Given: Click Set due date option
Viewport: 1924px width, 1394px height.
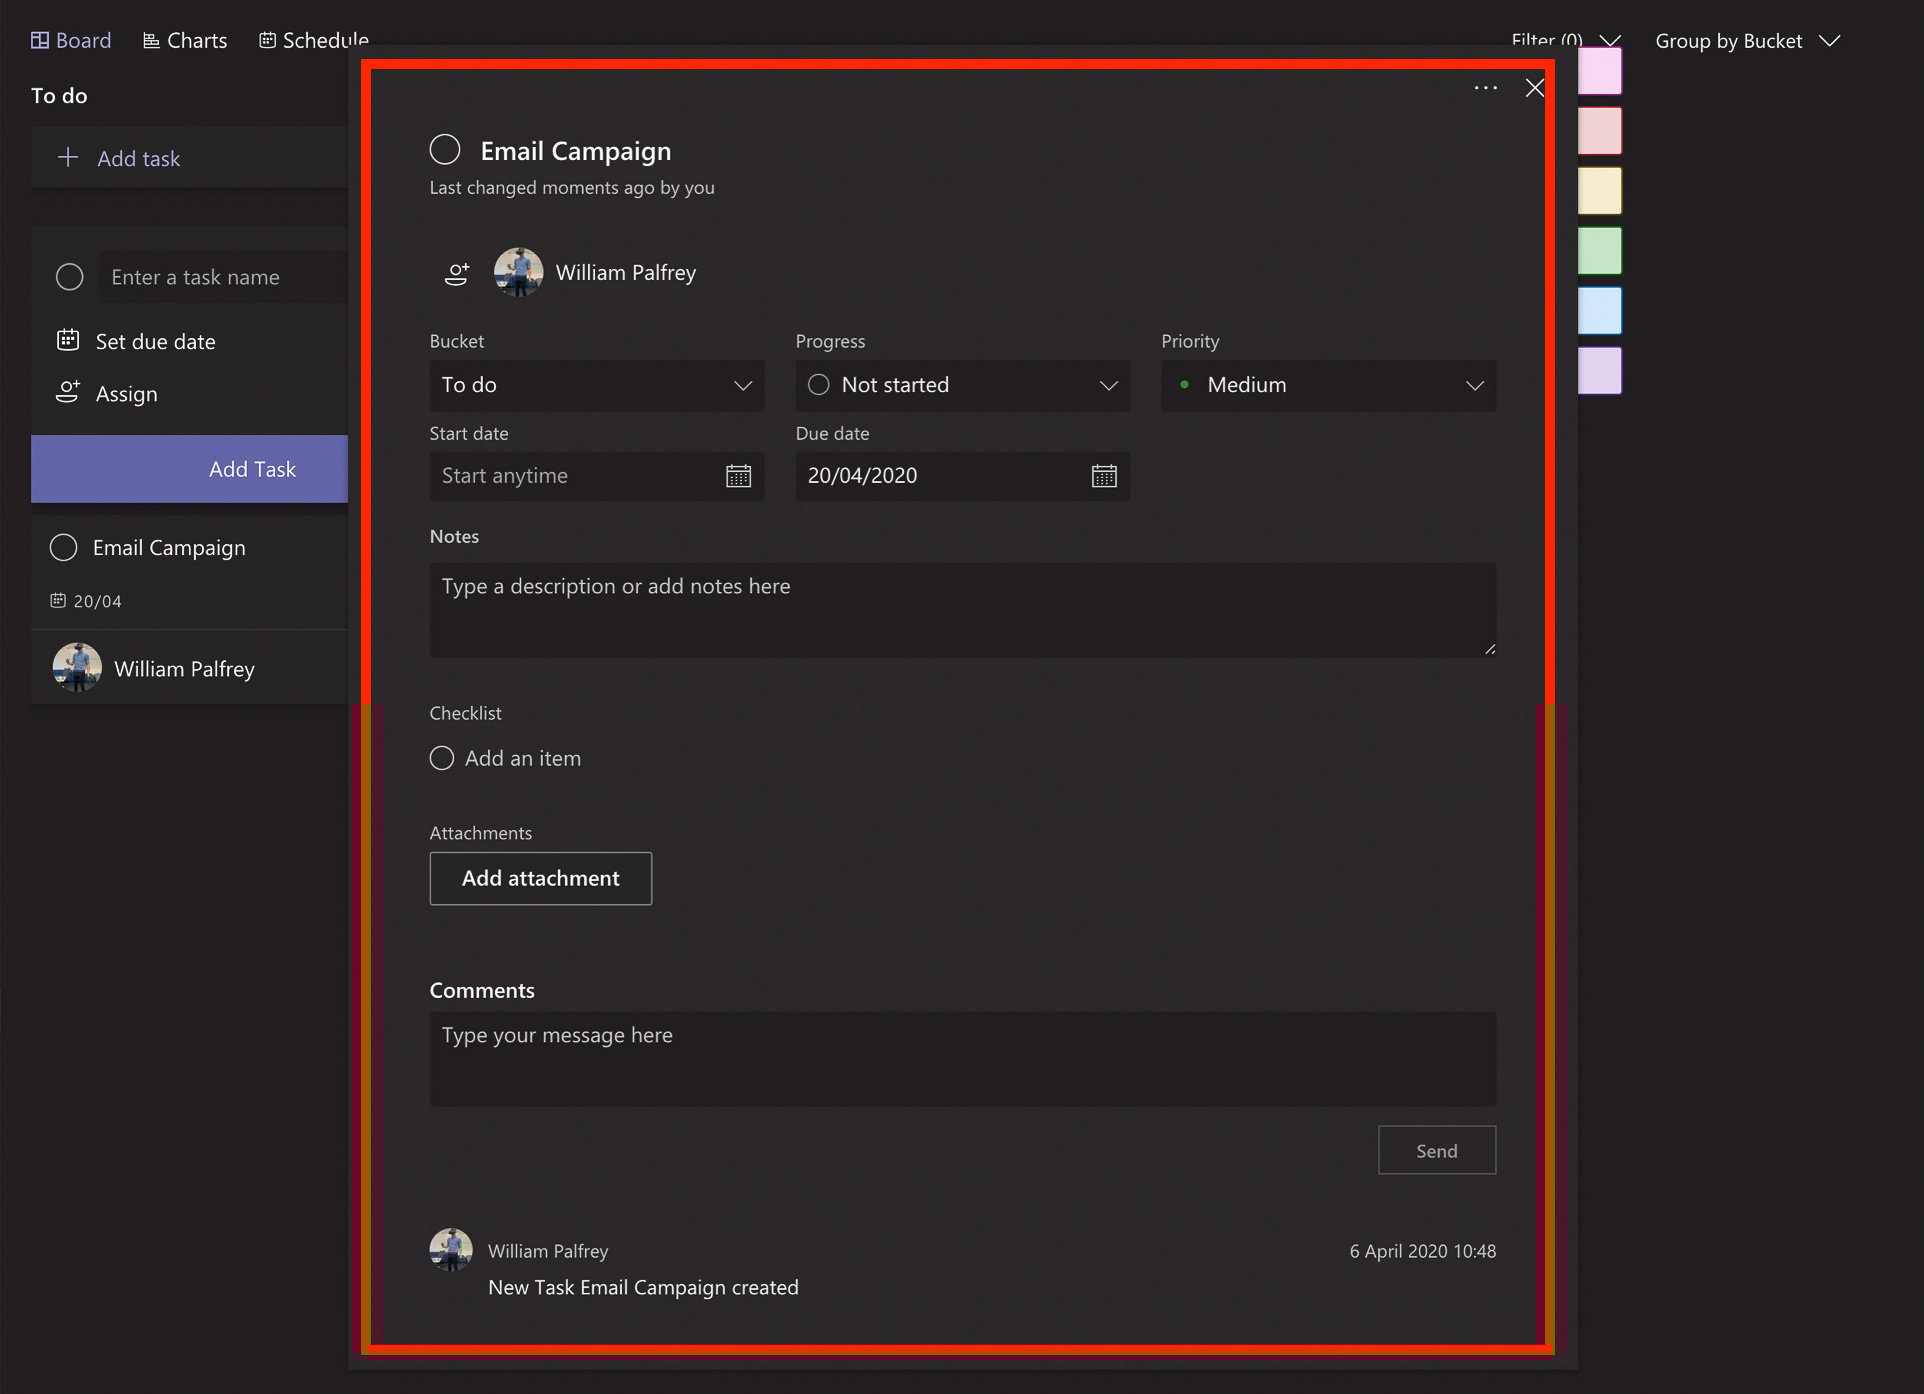Looking at the screenshot, I should tap(155, 341).
